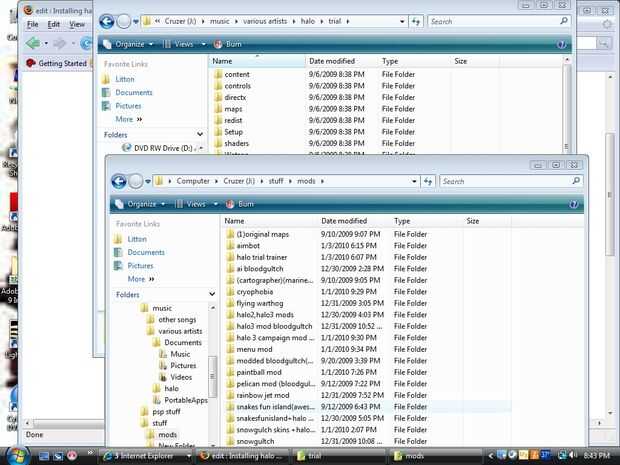Select PortableApps in the folder tree
The image size is (620, 465).
coord(185,400)
